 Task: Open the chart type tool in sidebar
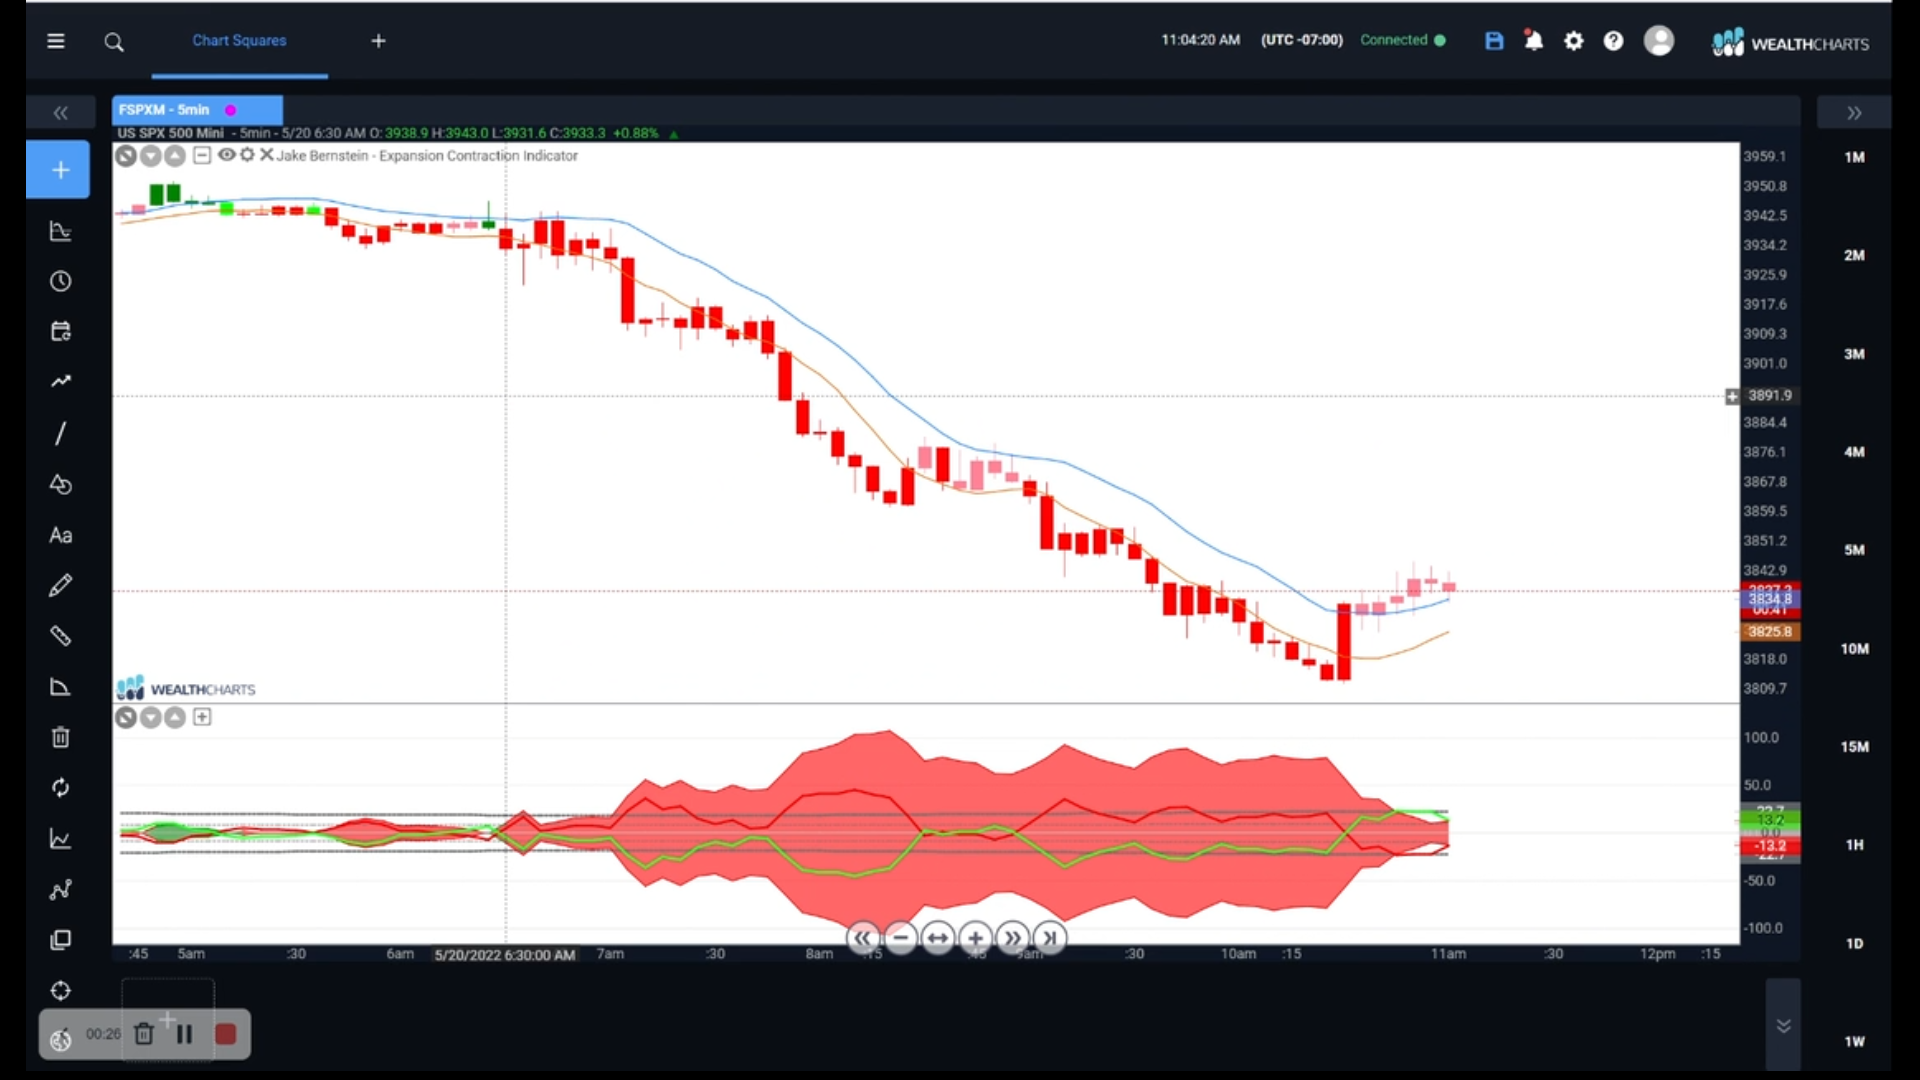pyautogui.click(x=61, y=232)
